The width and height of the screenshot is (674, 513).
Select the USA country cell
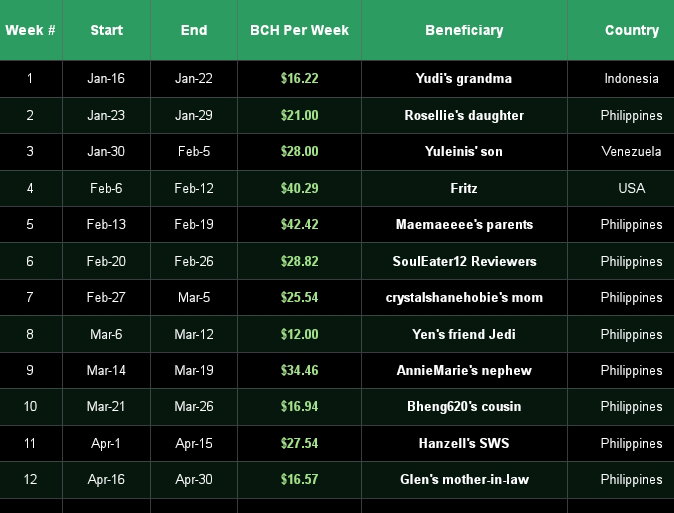621,188
